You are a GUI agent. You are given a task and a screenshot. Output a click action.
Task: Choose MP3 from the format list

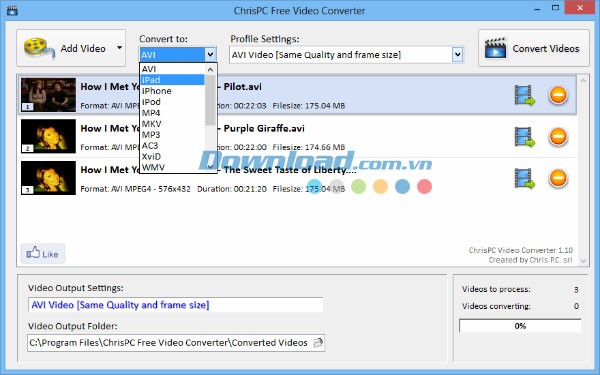173,135
